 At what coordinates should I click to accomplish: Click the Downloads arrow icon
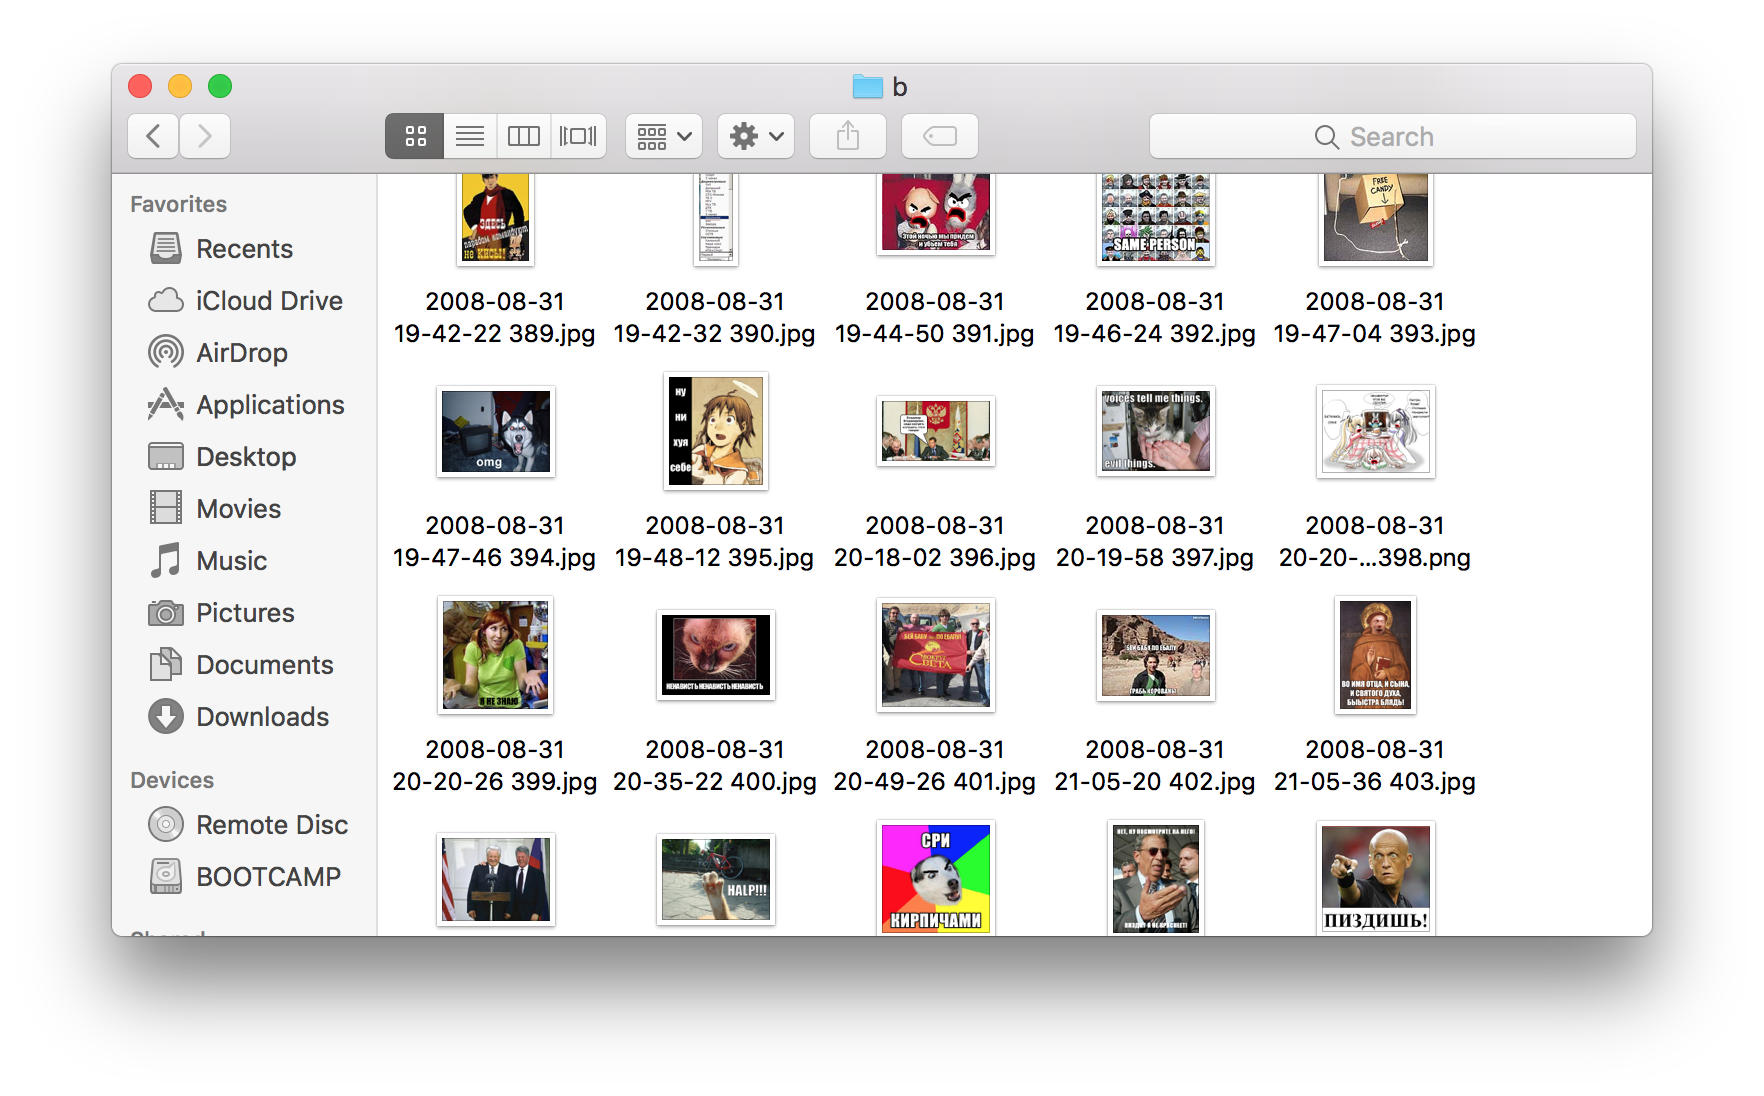pos(166,716)
